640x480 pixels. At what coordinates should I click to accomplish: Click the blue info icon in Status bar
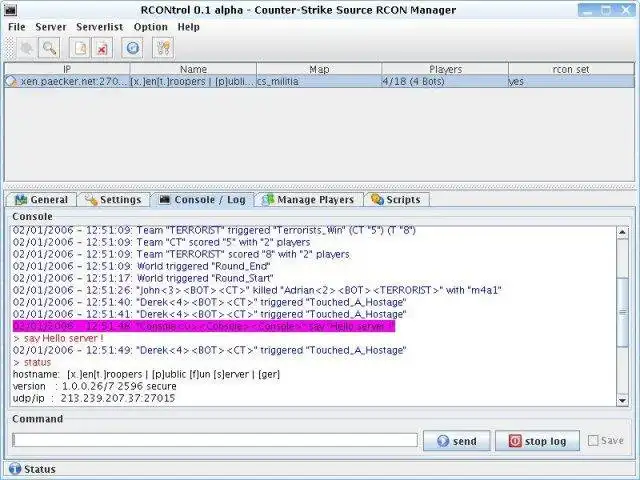15,469
